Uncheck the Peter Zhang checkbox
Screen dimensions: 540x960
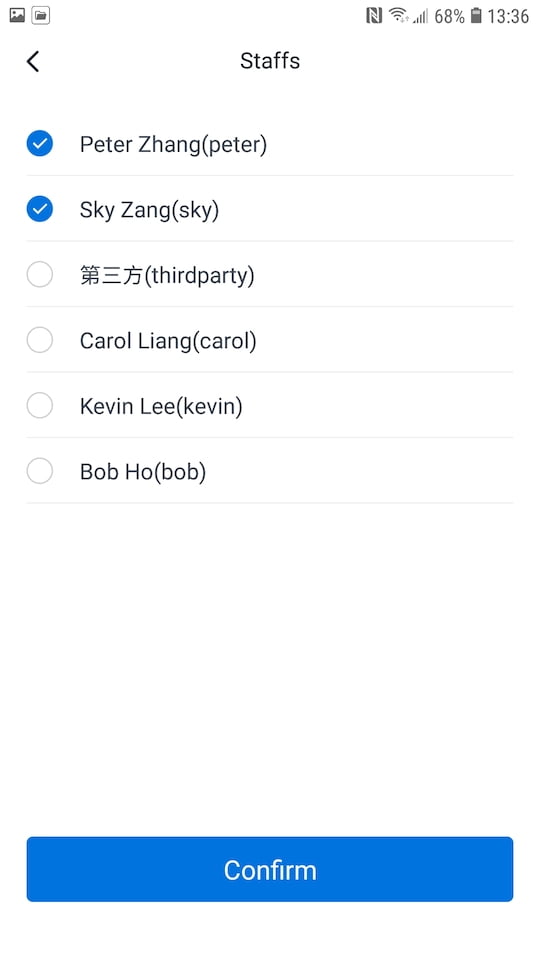pyautogui.click(x=40, y=144)
